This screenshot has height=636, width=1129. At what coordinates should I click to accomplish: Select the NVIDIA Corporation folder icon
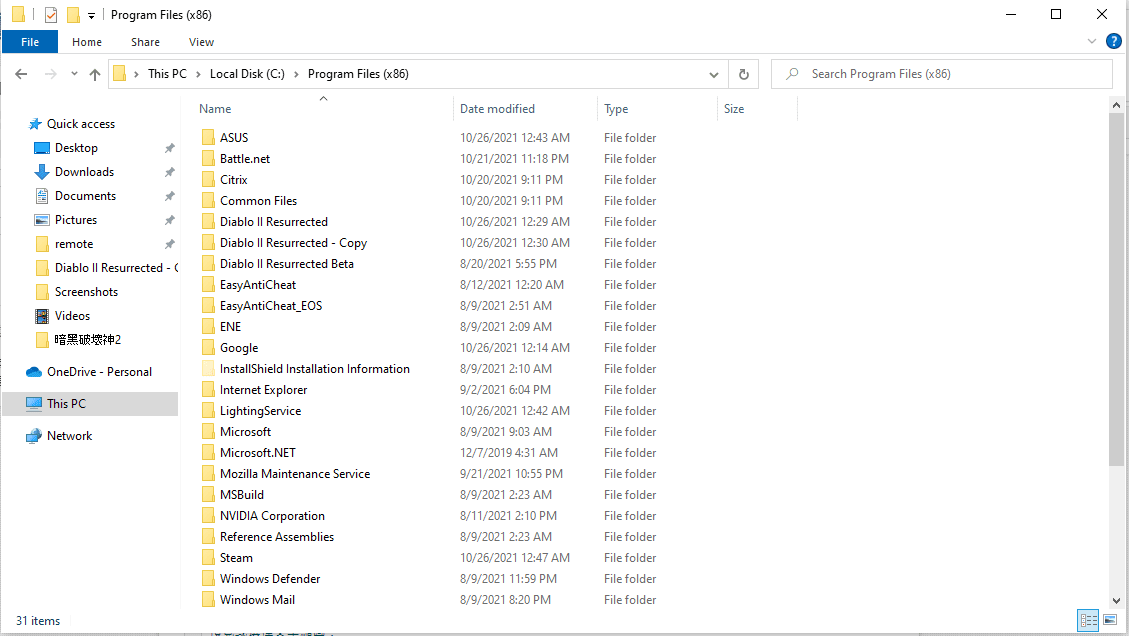[x=208, y=516]
